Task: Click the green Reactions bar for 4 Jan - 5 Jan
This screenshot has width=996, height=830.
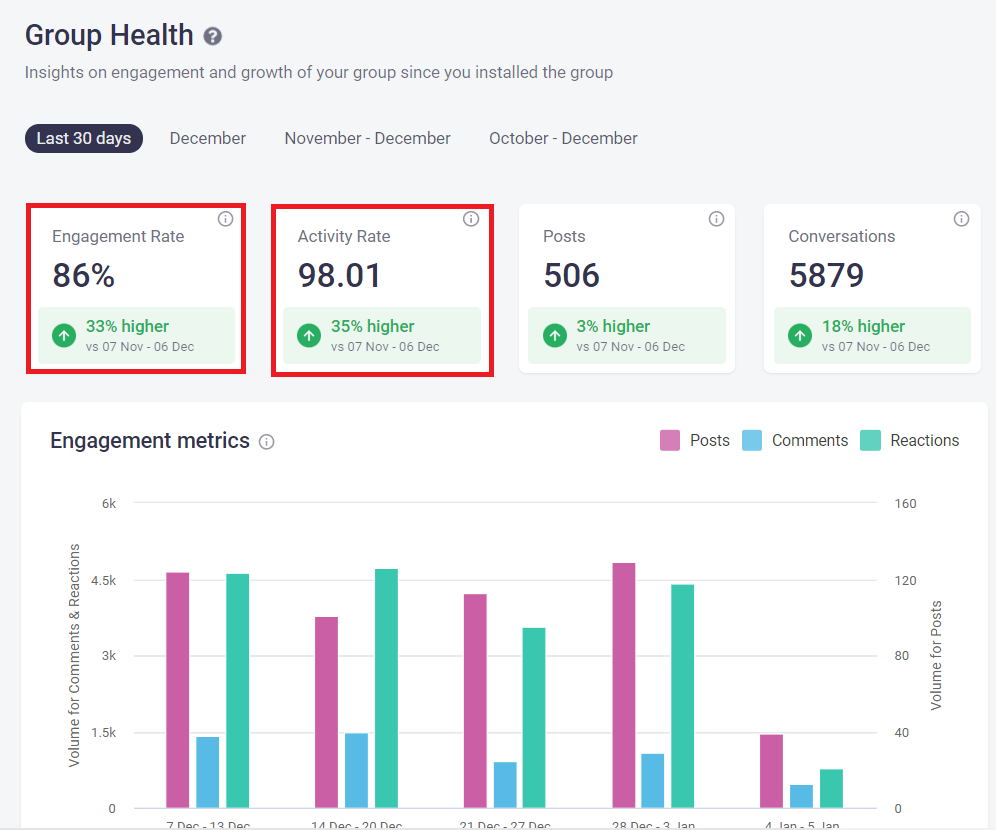Action: click(x=831, y=789)
